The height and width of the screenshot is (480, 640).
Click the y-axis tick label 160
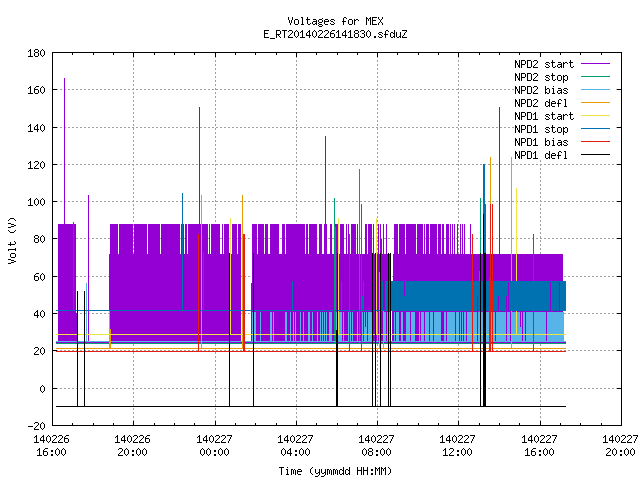(36, 90)
